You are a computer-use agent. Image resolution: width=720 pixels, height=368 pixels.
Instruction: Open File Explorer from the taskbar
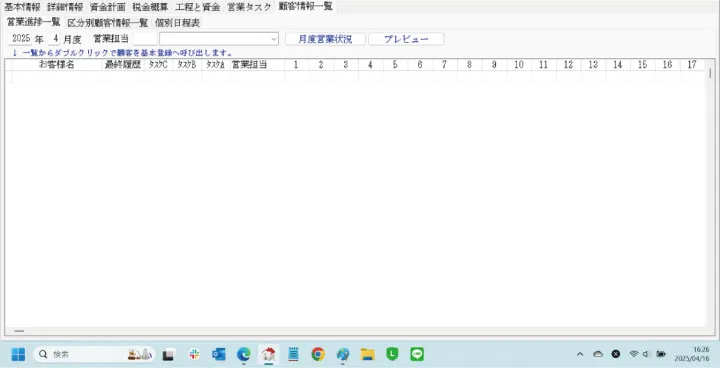coord(367,354)
